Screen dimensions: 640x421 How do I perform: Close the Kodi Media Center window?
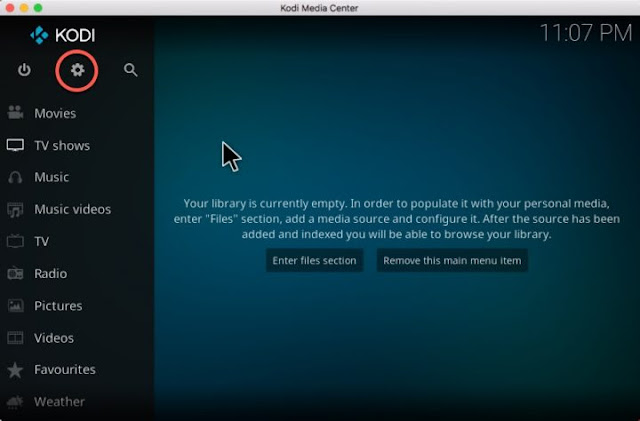pos(10,8)
